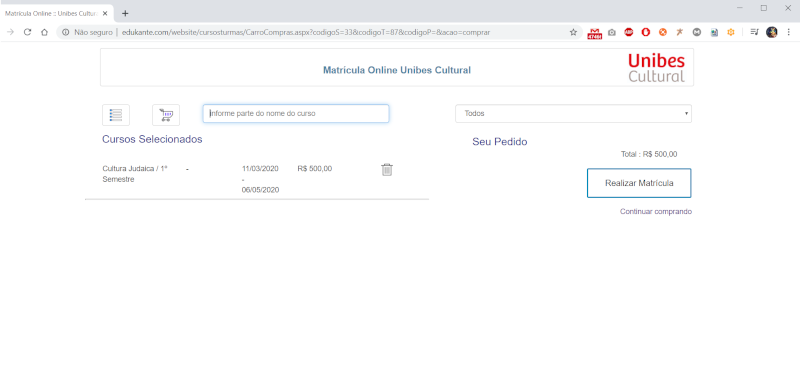Image resolution: width=800 pixels, height=373 pixels.
Task: Click the Unibes Cultural logo
Action: pyautogui.click(x=657, y=68)
